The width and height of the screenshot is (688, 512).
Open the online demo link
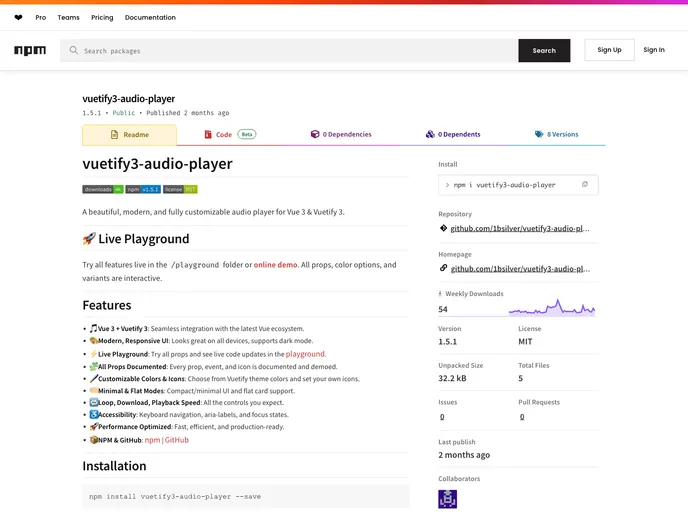pos(276,265)
